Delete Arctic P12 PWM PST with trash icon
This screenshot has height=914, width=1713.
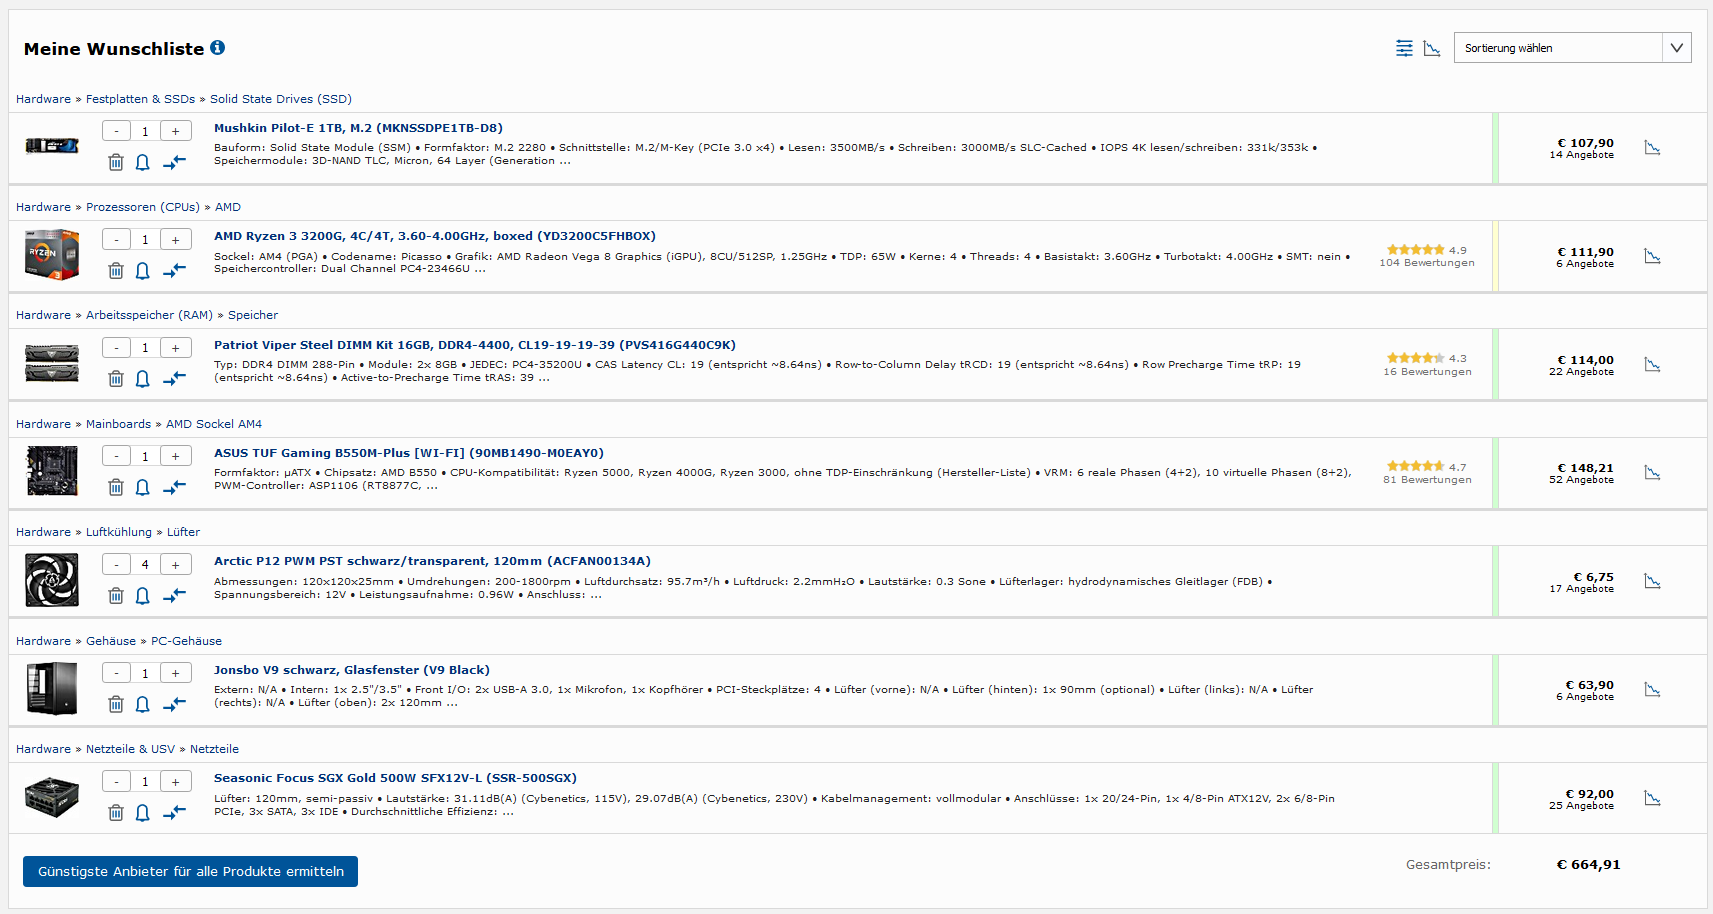116,595
